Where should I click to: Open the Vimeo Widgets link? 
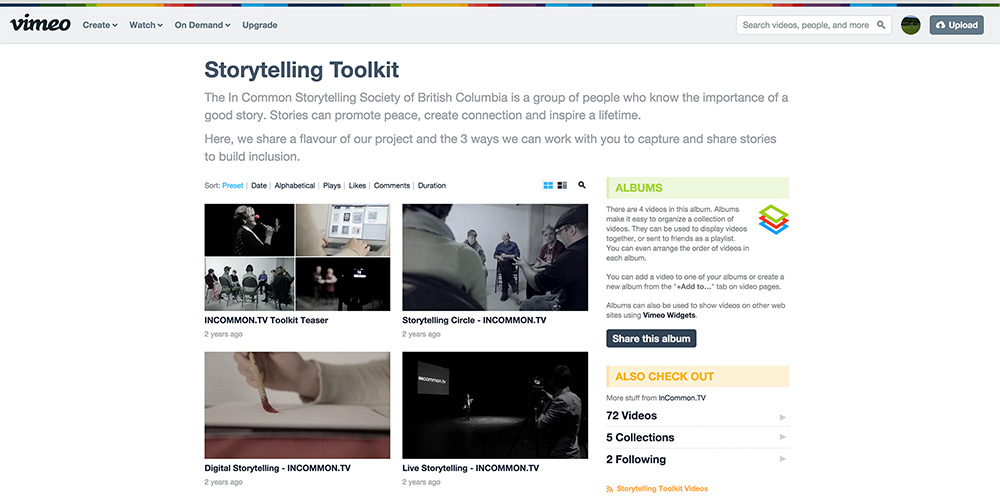pyautogui.click(x=669, y=315)
